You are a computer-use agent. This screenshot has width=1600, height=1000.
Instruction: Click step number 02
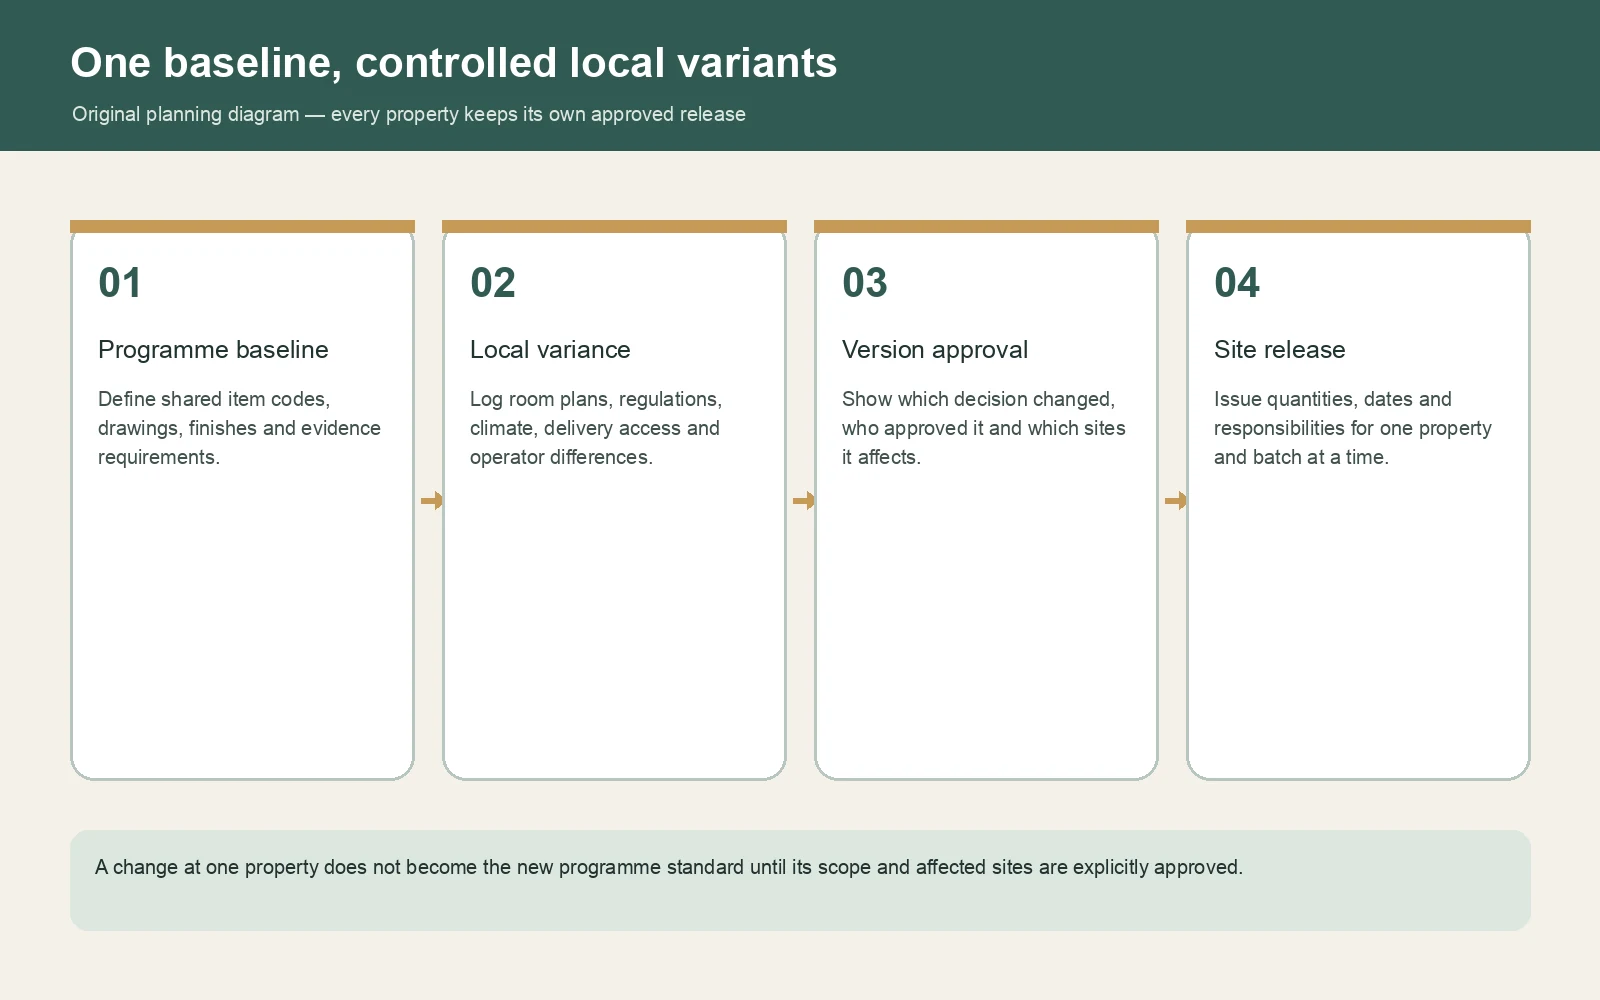pyautogui.click(x=493, y=283)
